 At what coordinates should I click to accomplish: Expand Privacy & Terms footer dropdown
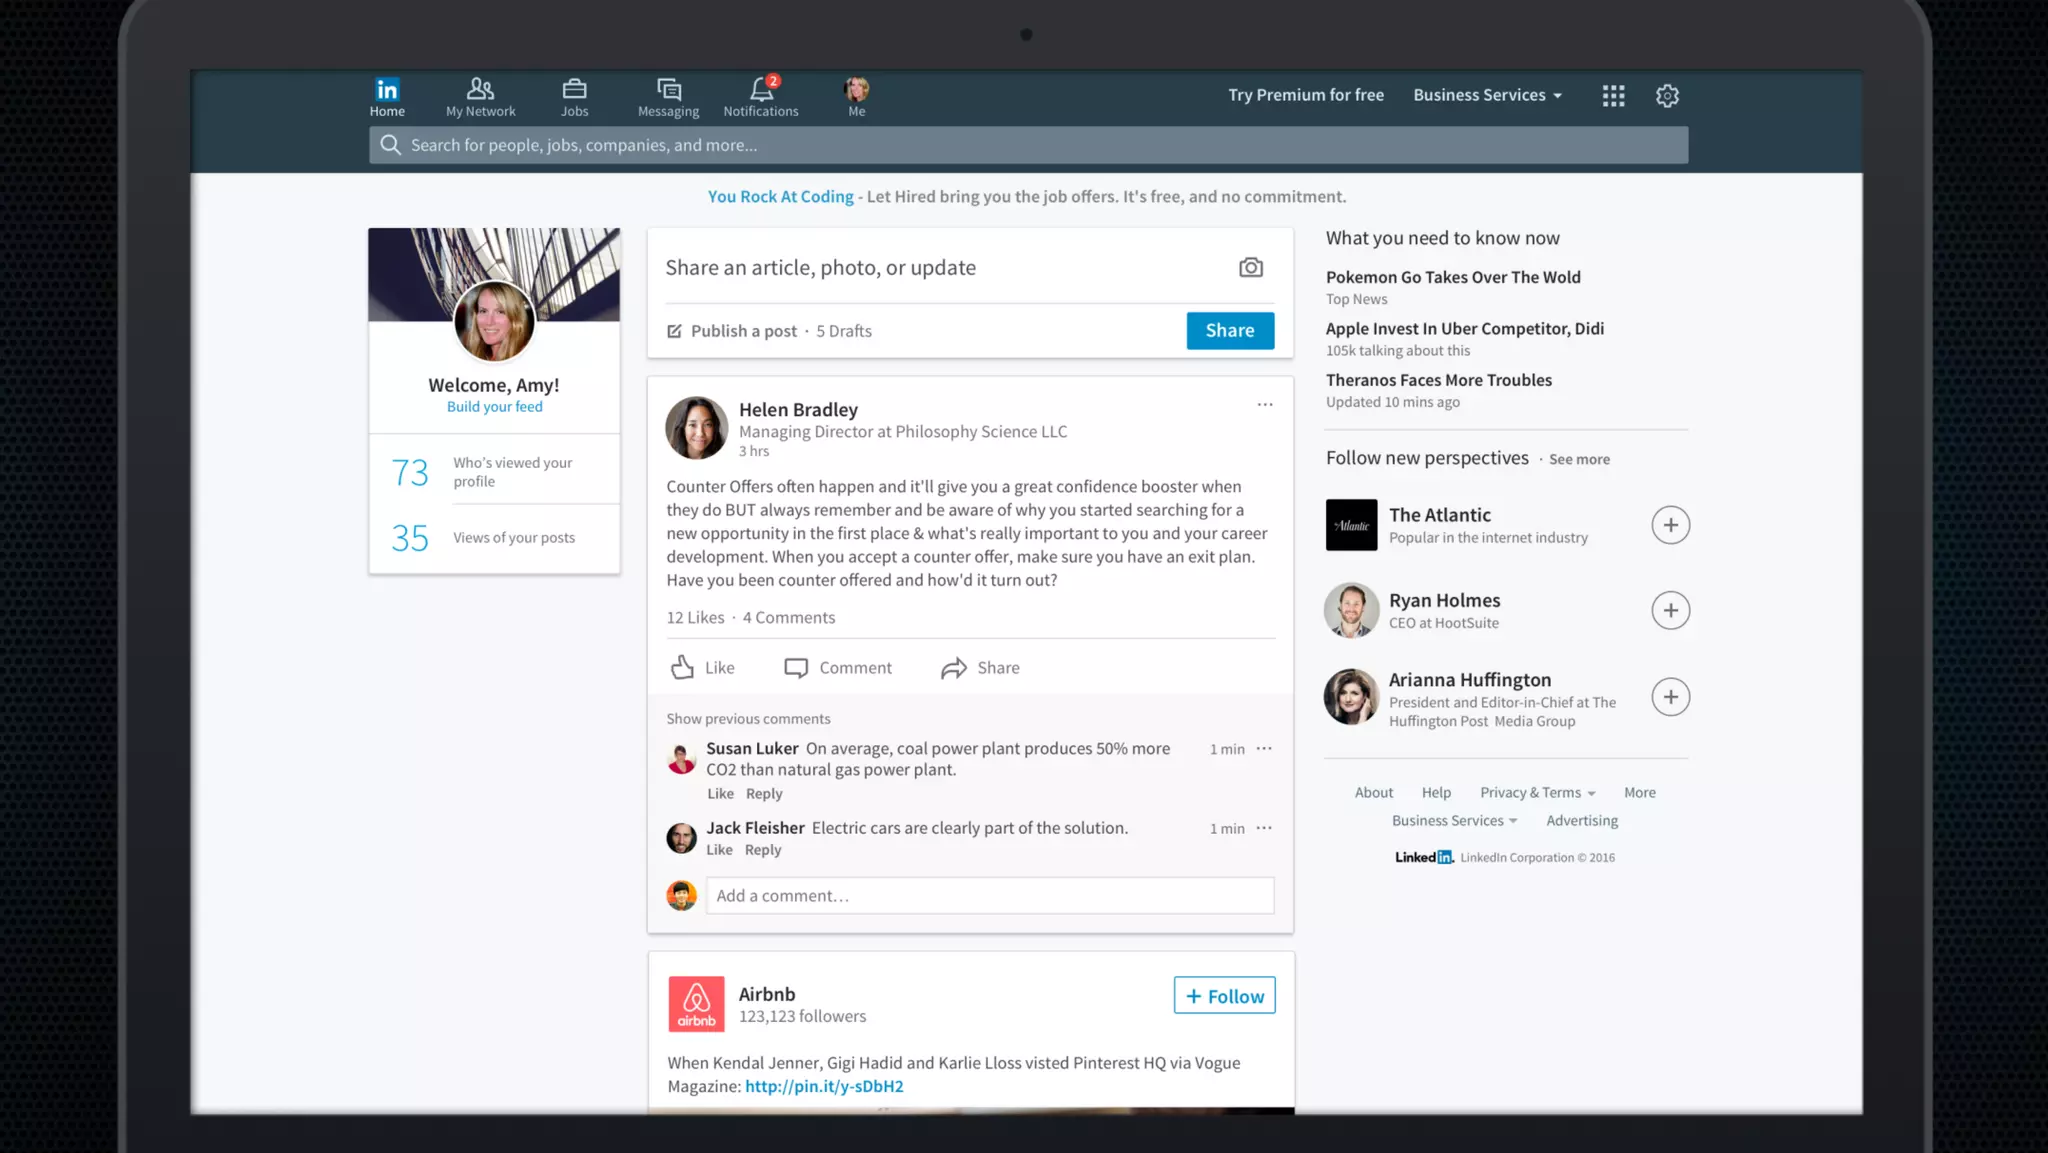tap(1537, 793)
